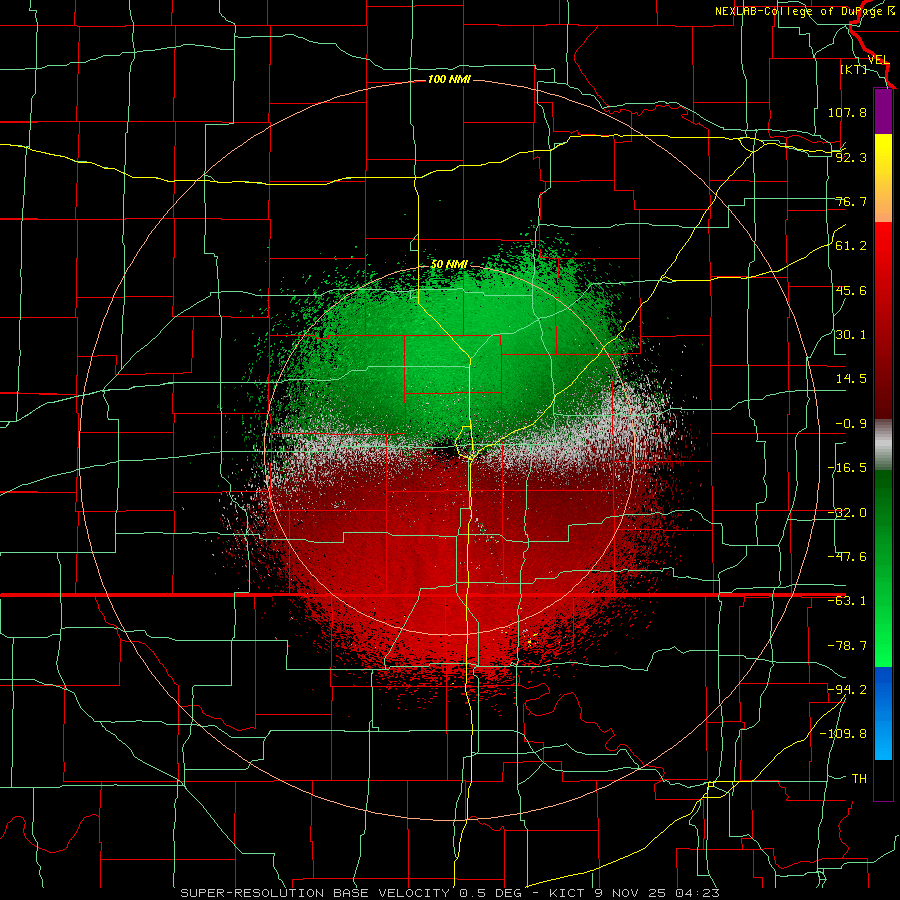Click the yellow-orange segment of the color bar
Screen dimensions: 900x900
coord(883,178)
